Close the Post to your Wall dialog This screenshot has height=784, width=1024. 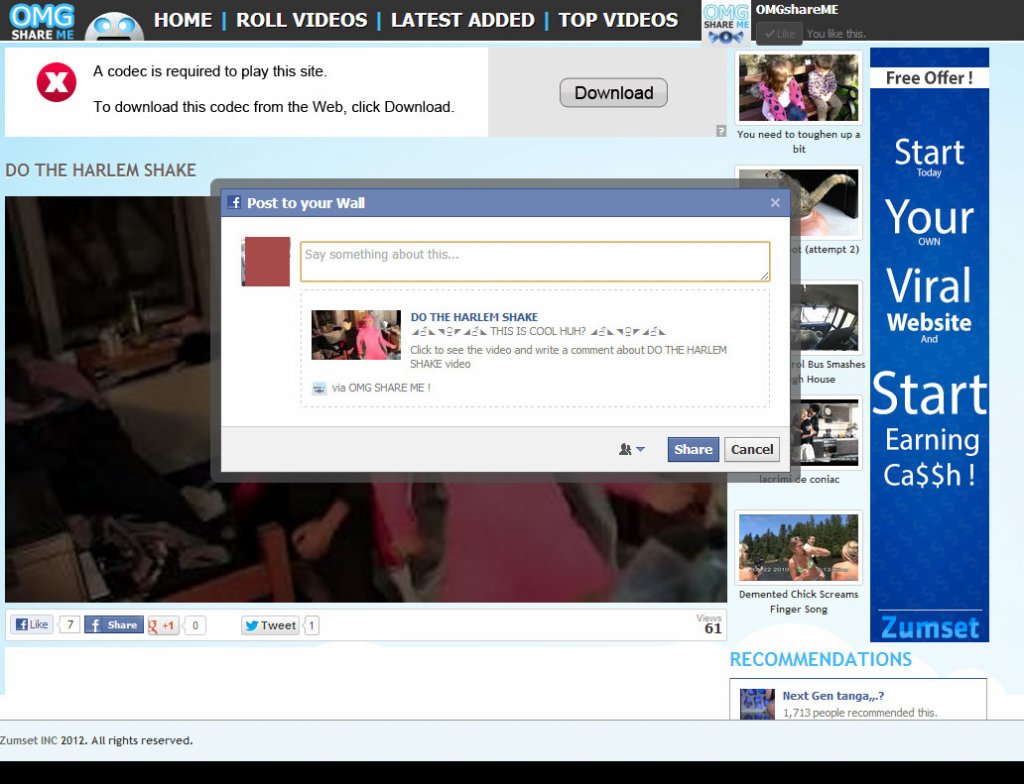coord(775,203)
